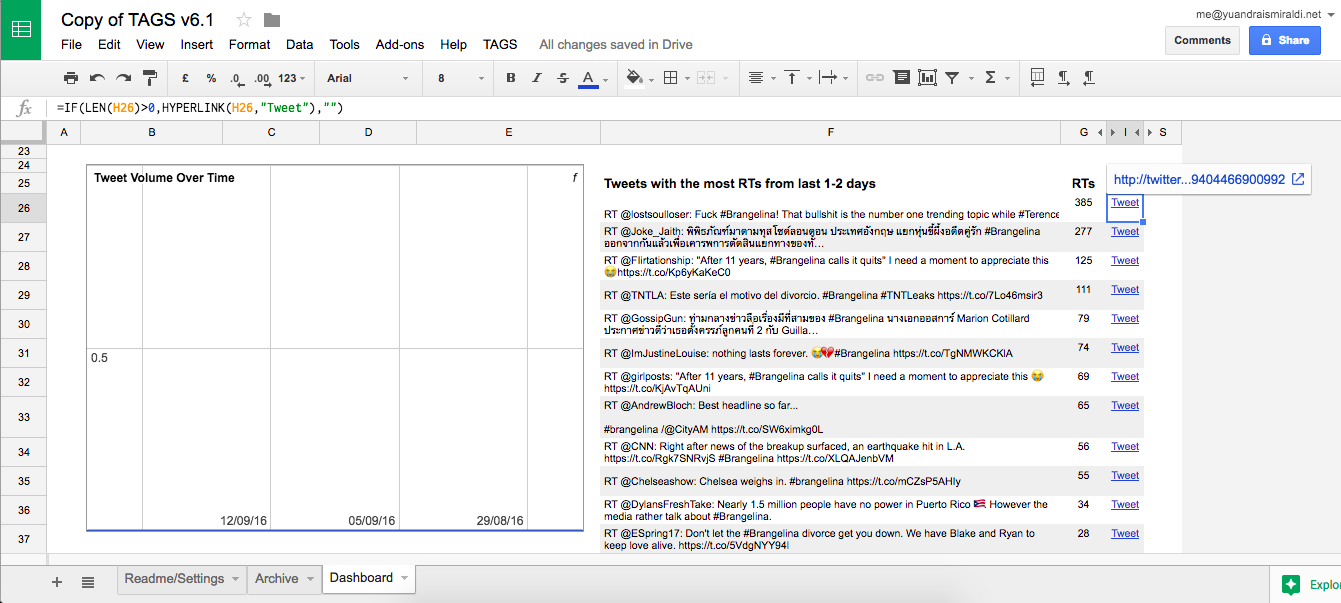Open the 123 more formats dropdown

click(x=292, y=78)
